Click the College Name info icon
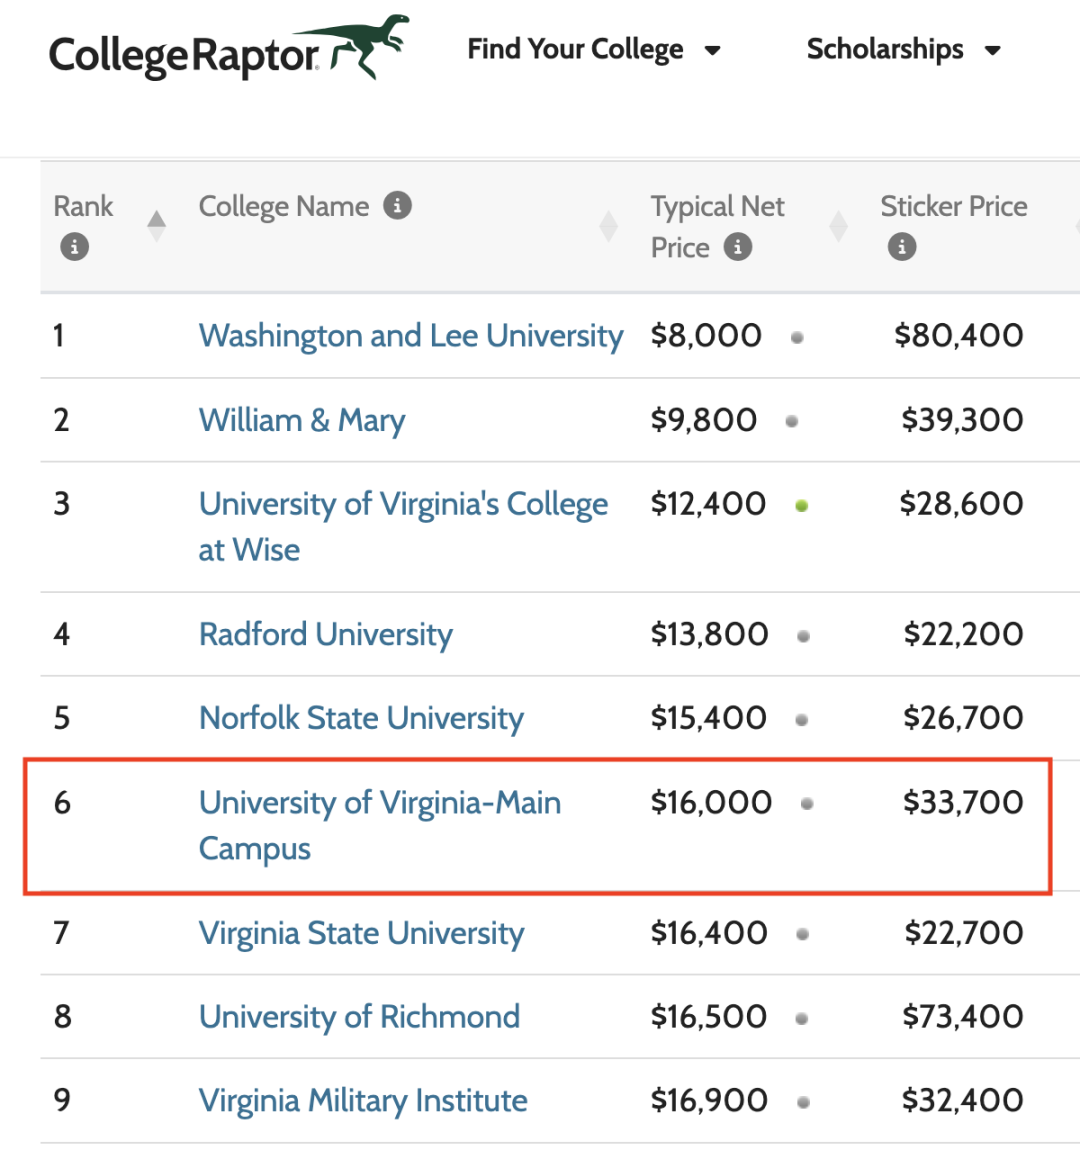 [397, 205]
